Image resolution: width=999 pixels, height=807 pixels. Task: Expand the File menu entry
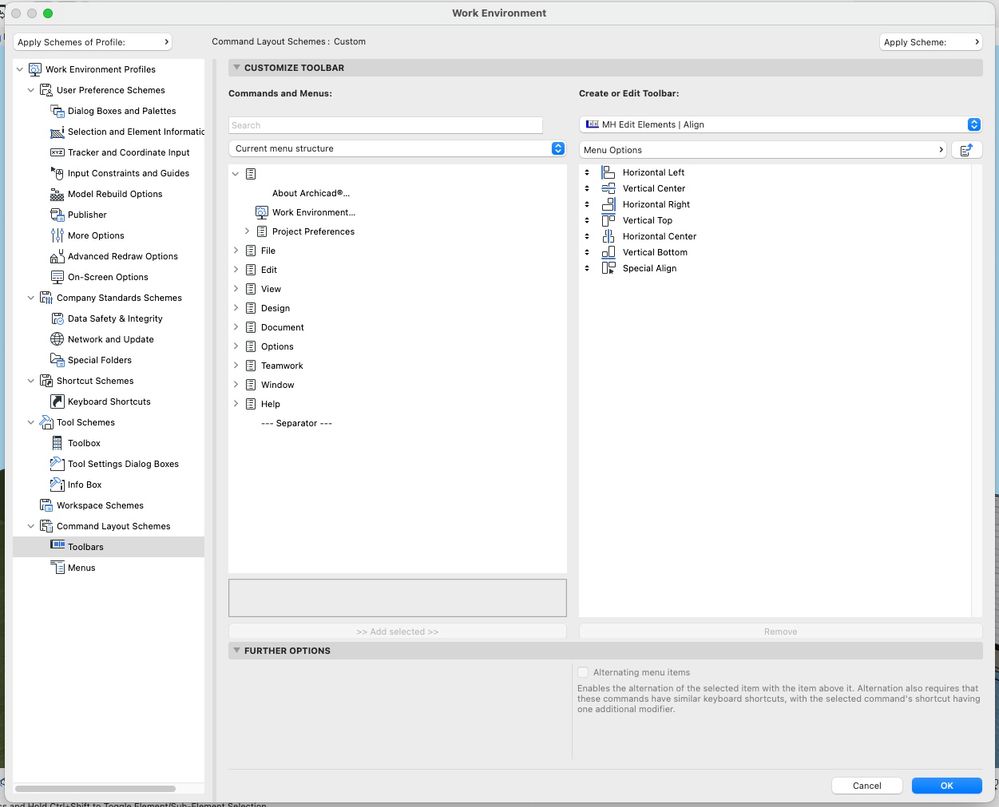pos(236,250)
